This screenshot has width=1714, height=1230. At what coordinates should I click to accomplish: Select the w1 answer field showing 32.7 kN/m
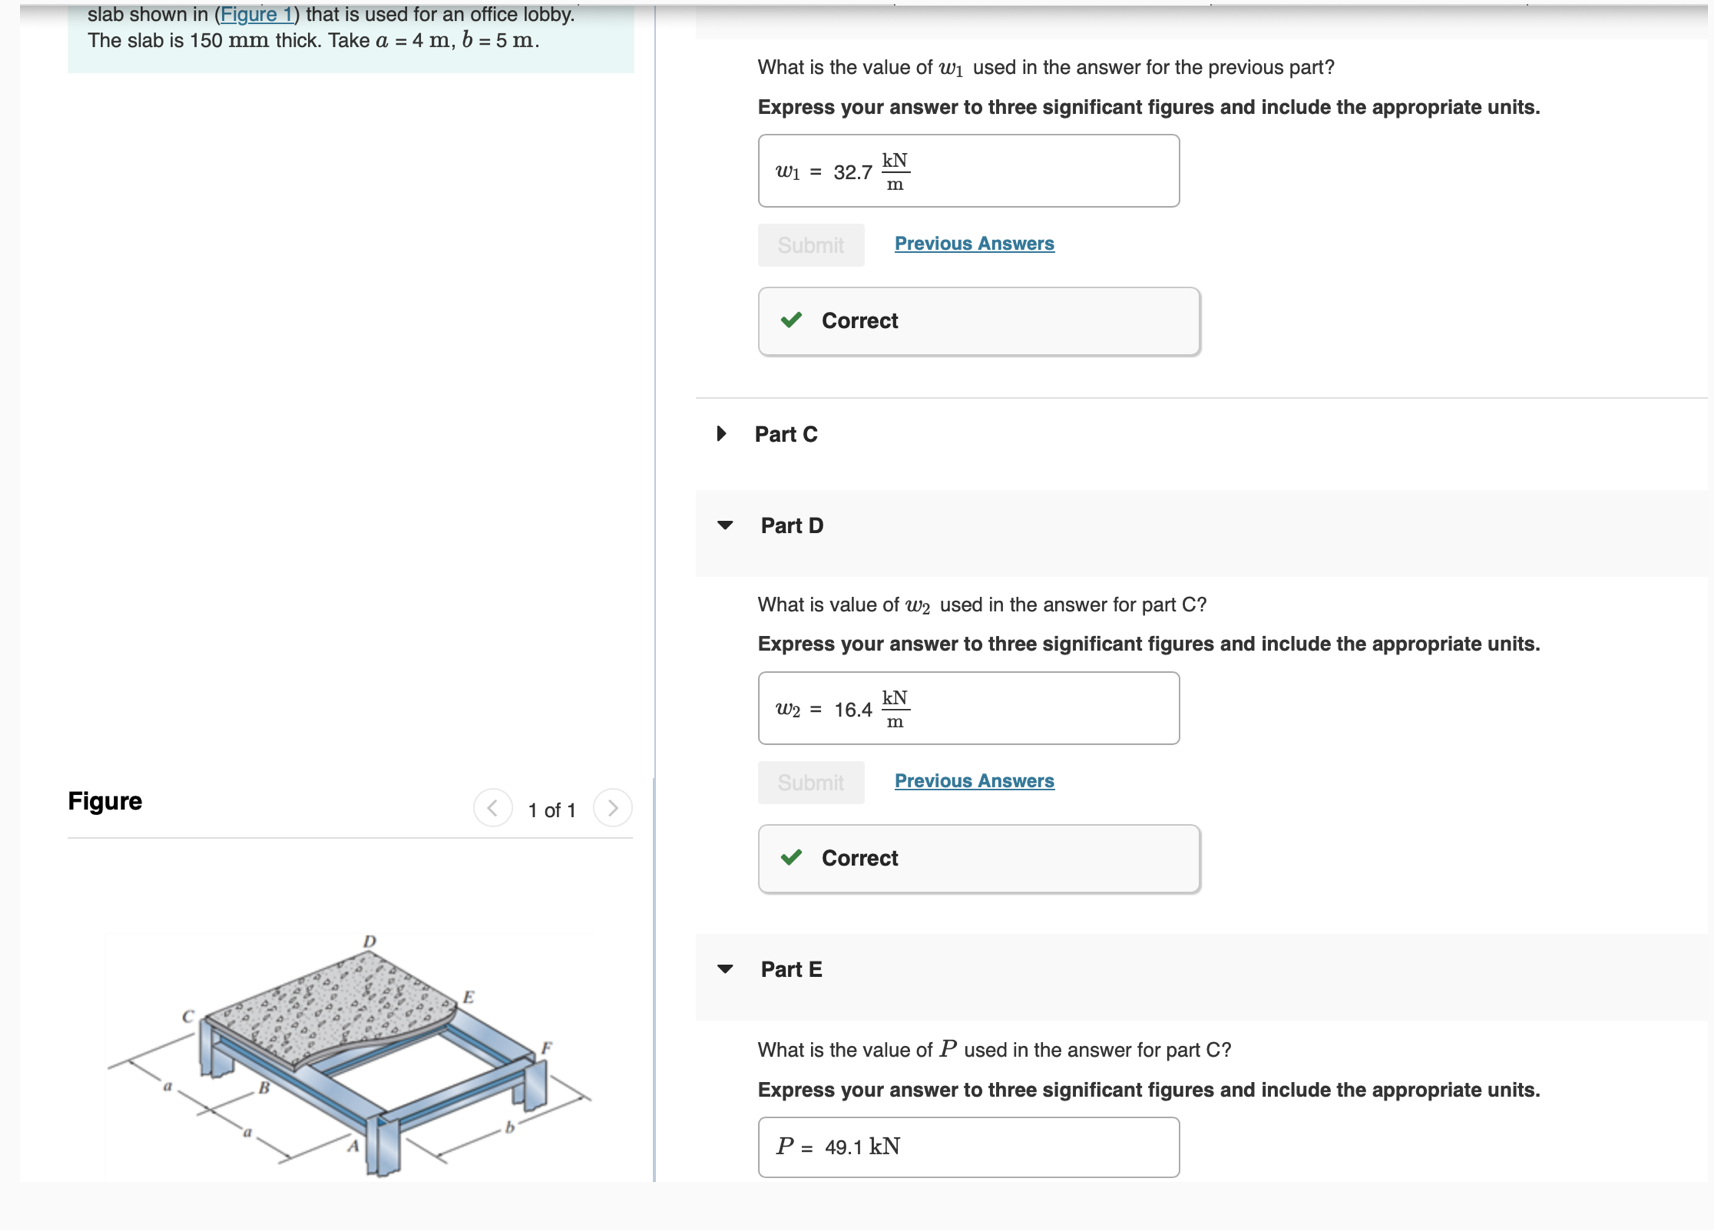click(x=967, y=170)
